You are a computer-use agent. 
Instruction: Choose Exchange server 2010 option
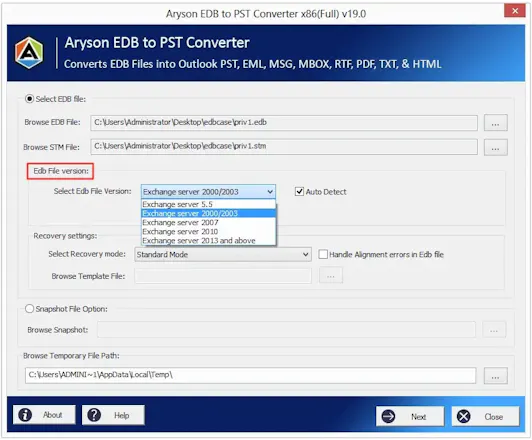pos(208,232)
